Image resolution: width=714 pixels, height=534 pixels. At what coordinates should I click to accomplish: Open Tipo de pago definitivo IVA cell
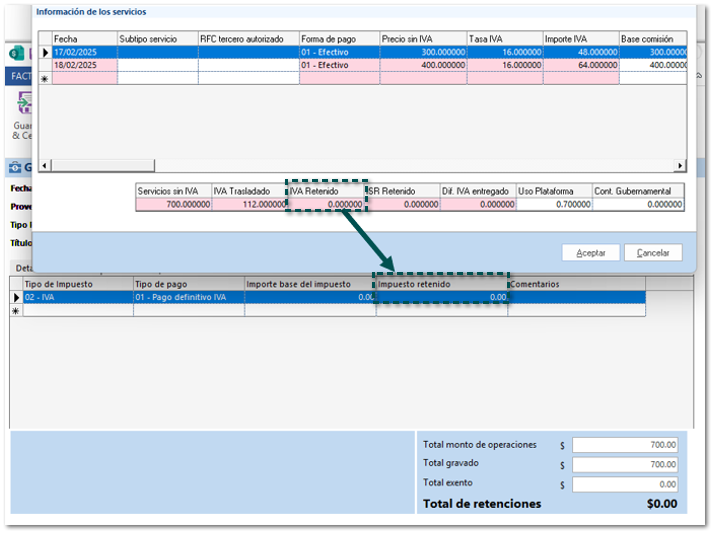coord(188,297)
